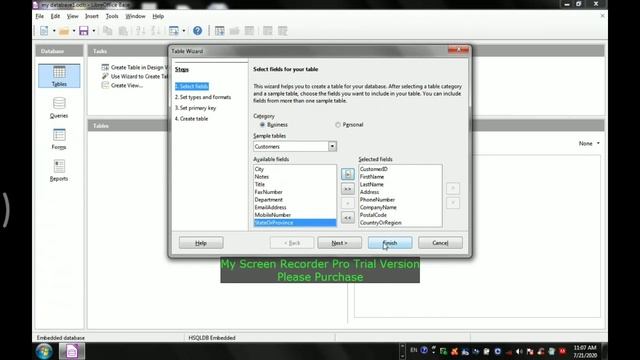Screen dimensions: 640x360
Task: Click the volume speaker tray icon
Action: pyautogui.click(x=519, y=351)
